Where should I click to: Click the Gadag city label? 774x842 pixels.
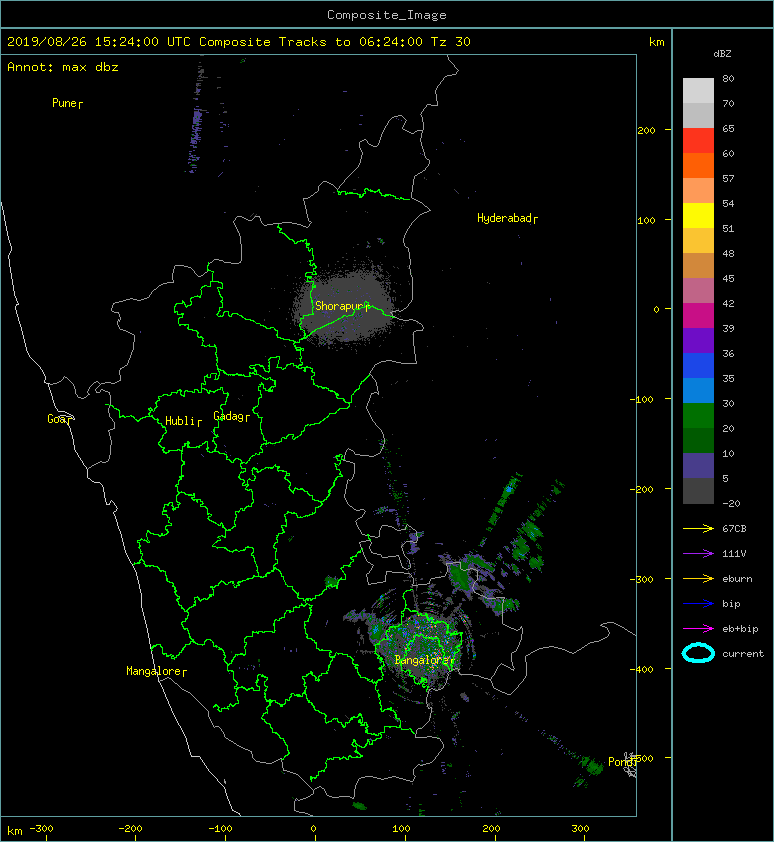click(x=229, y=416)
